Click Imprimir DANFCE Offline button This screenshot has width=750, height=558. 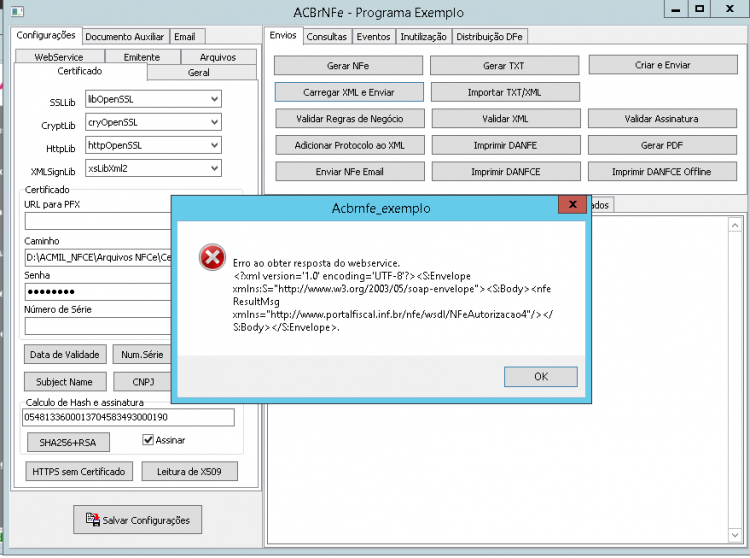(662, 172)
